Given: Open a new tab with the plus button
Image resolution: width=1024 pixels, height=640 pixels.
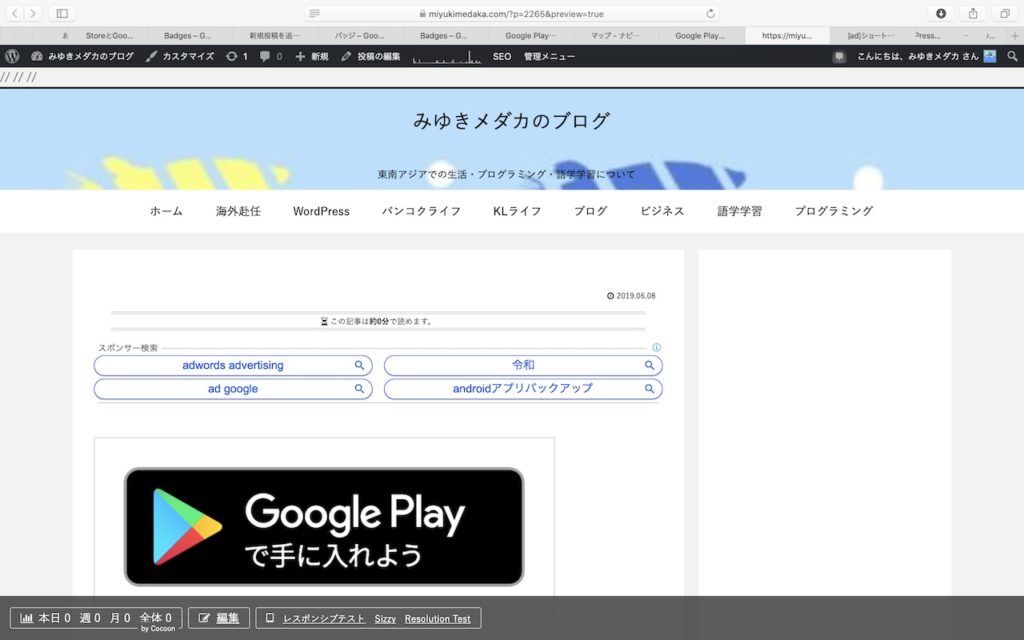Looking at the screenshot, I should point(1014,36).
